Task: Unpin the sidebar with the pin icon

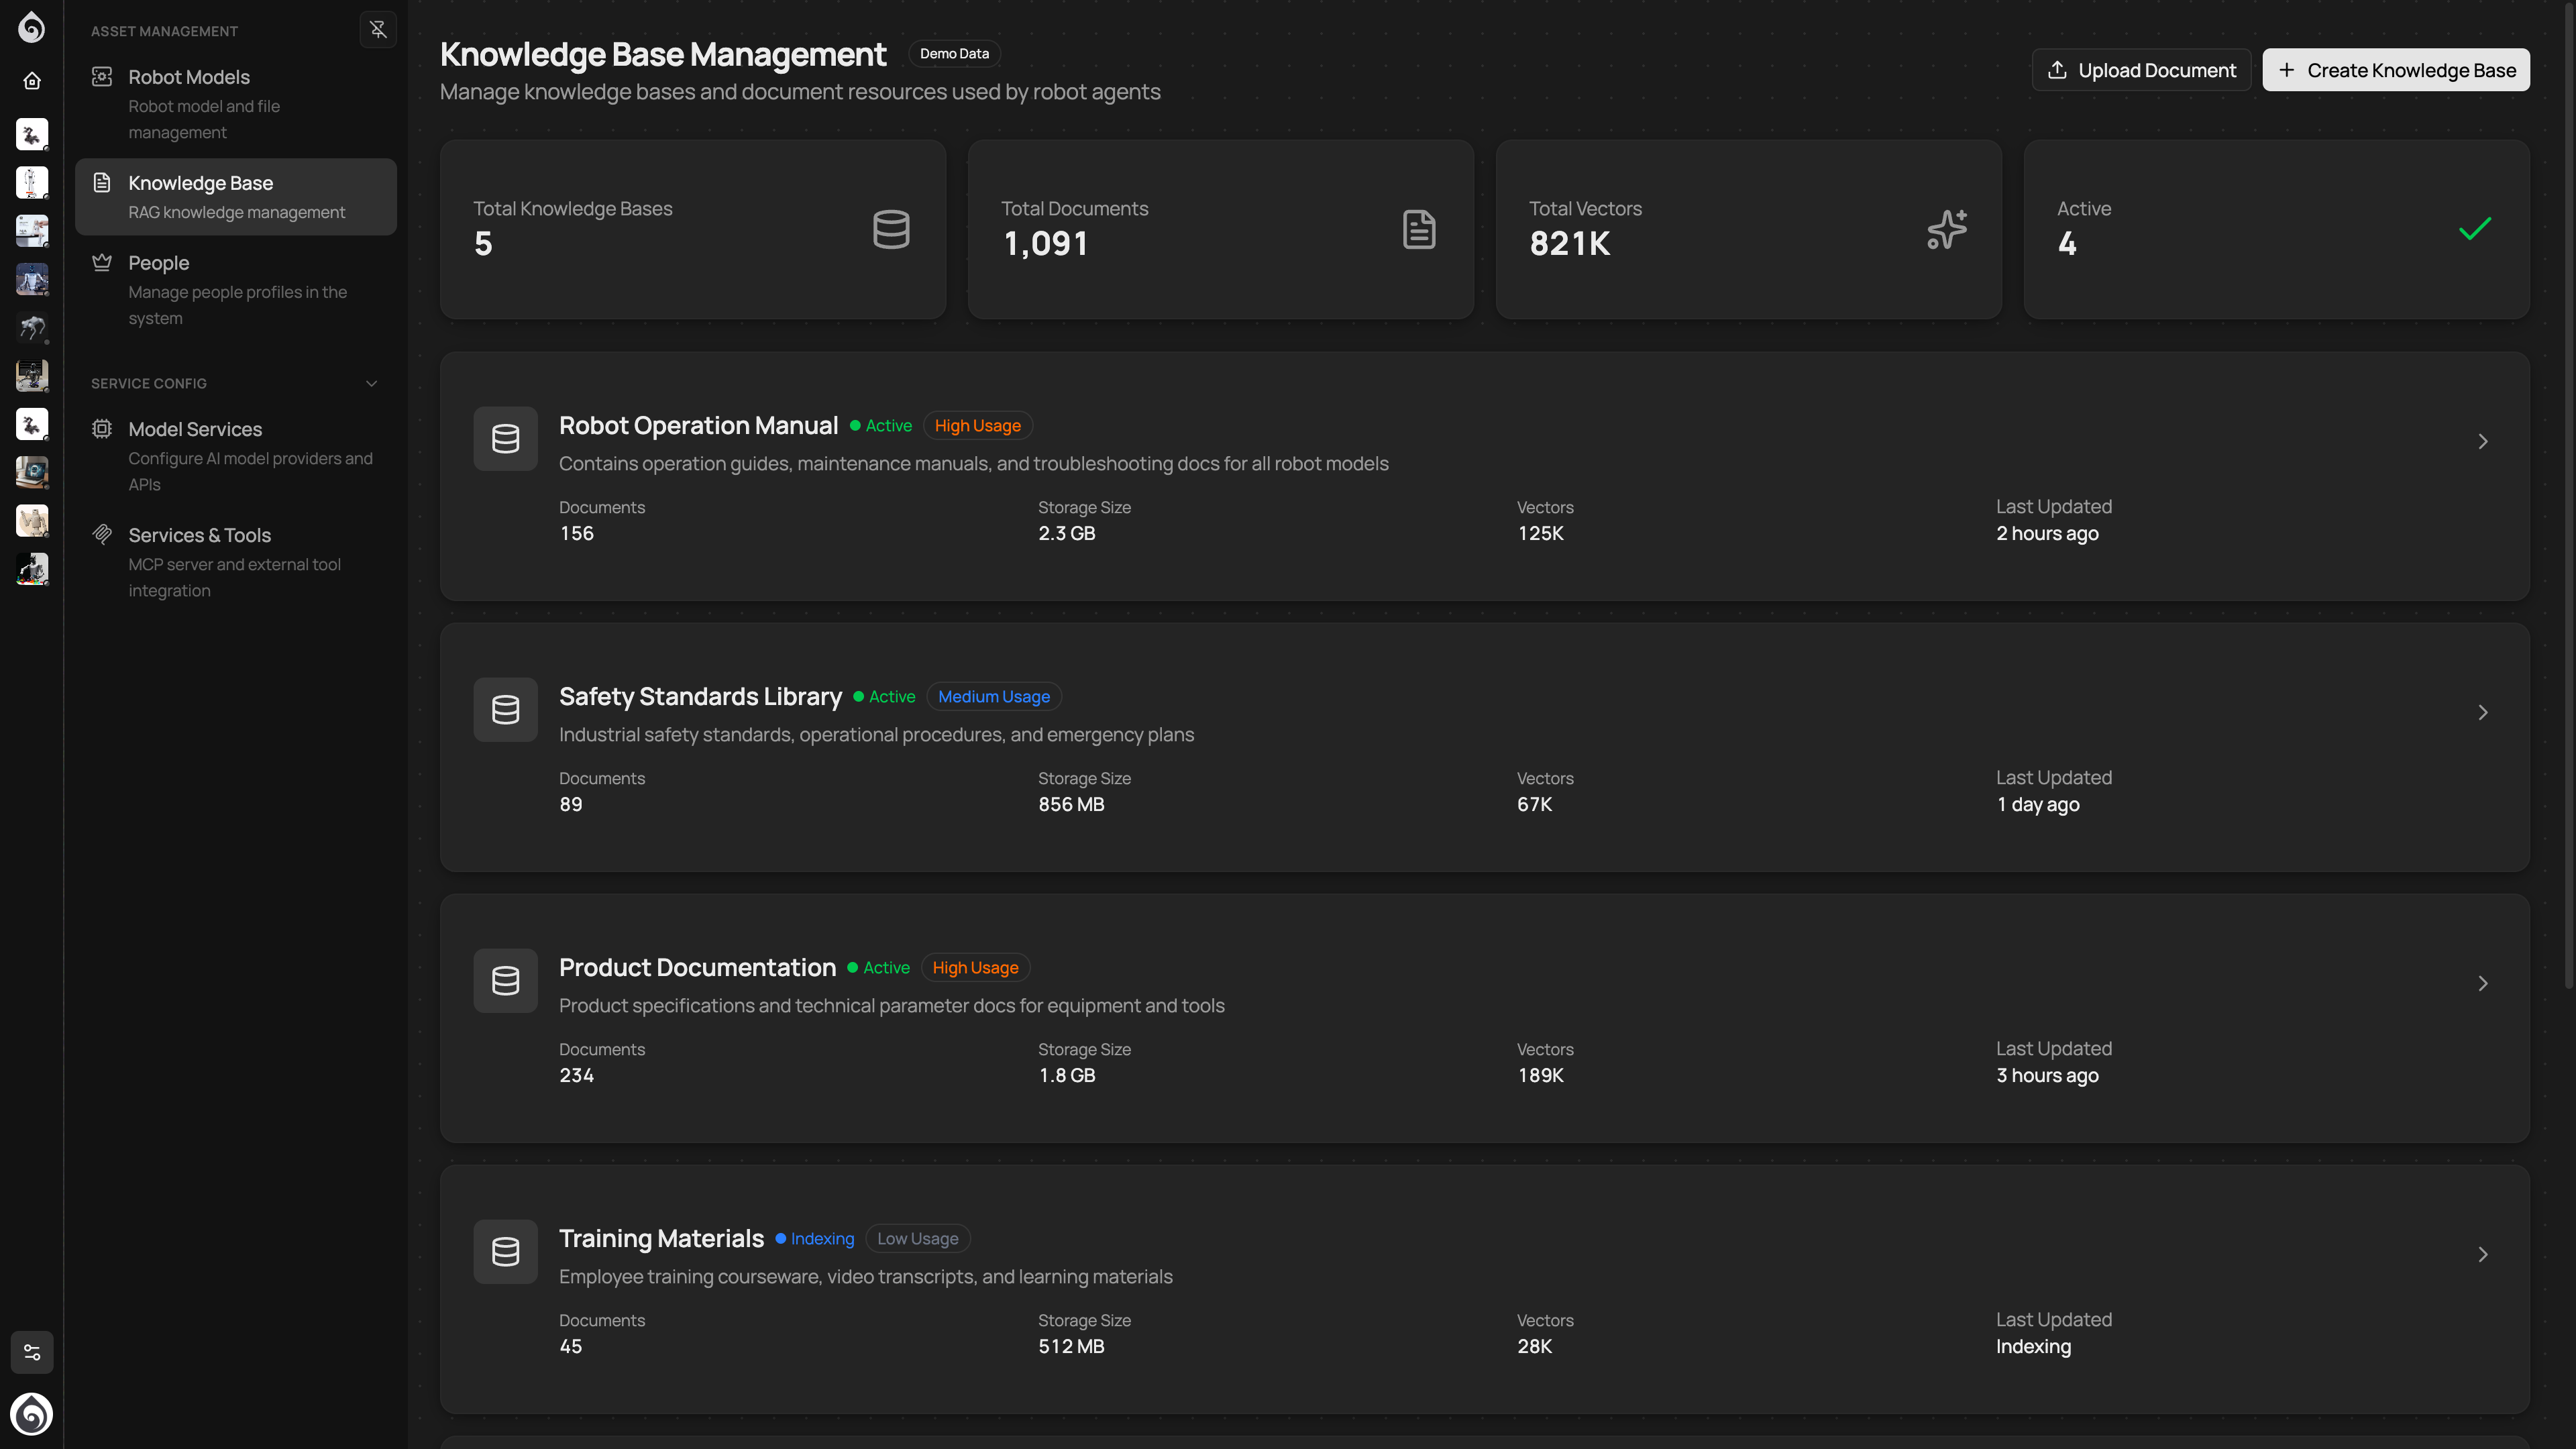Action: click(x=378, y=30)
